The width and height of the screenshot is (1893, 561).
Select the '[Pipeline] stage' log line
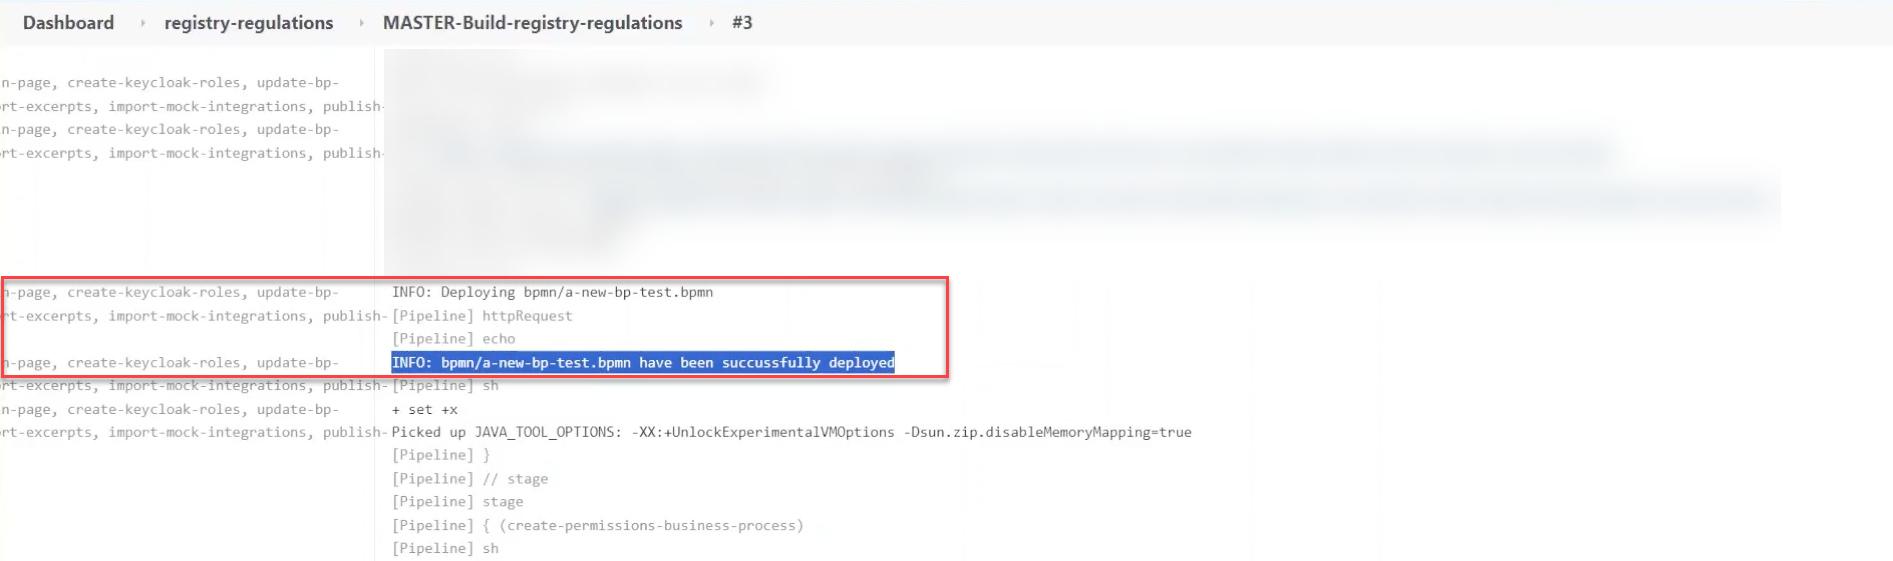coord(457,502)
